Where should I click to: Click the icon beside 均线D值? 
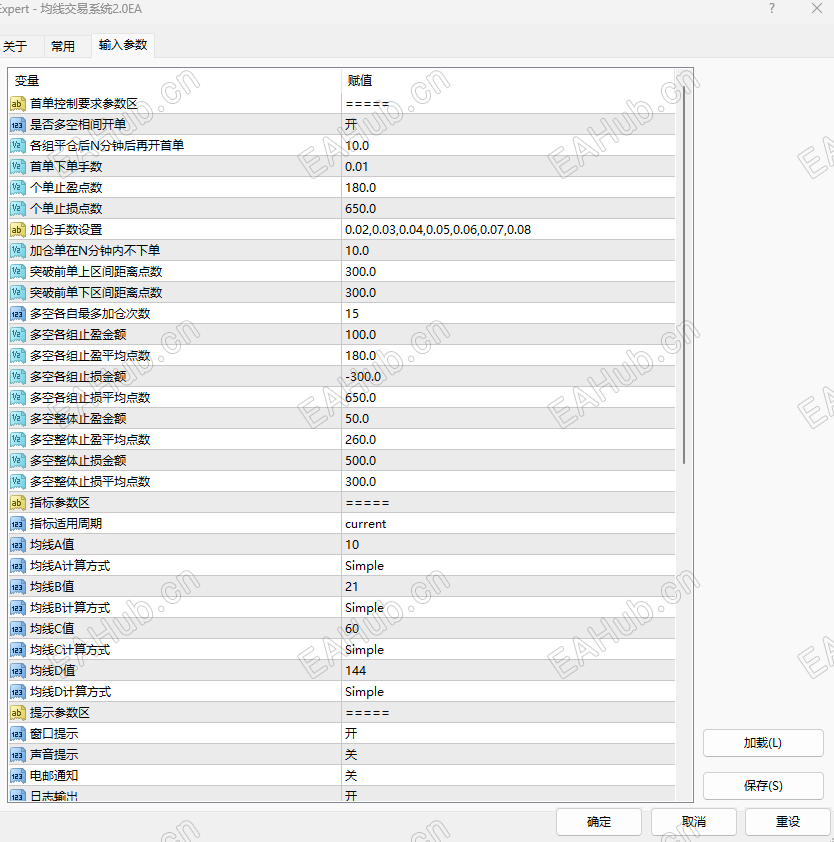[18, 671]
